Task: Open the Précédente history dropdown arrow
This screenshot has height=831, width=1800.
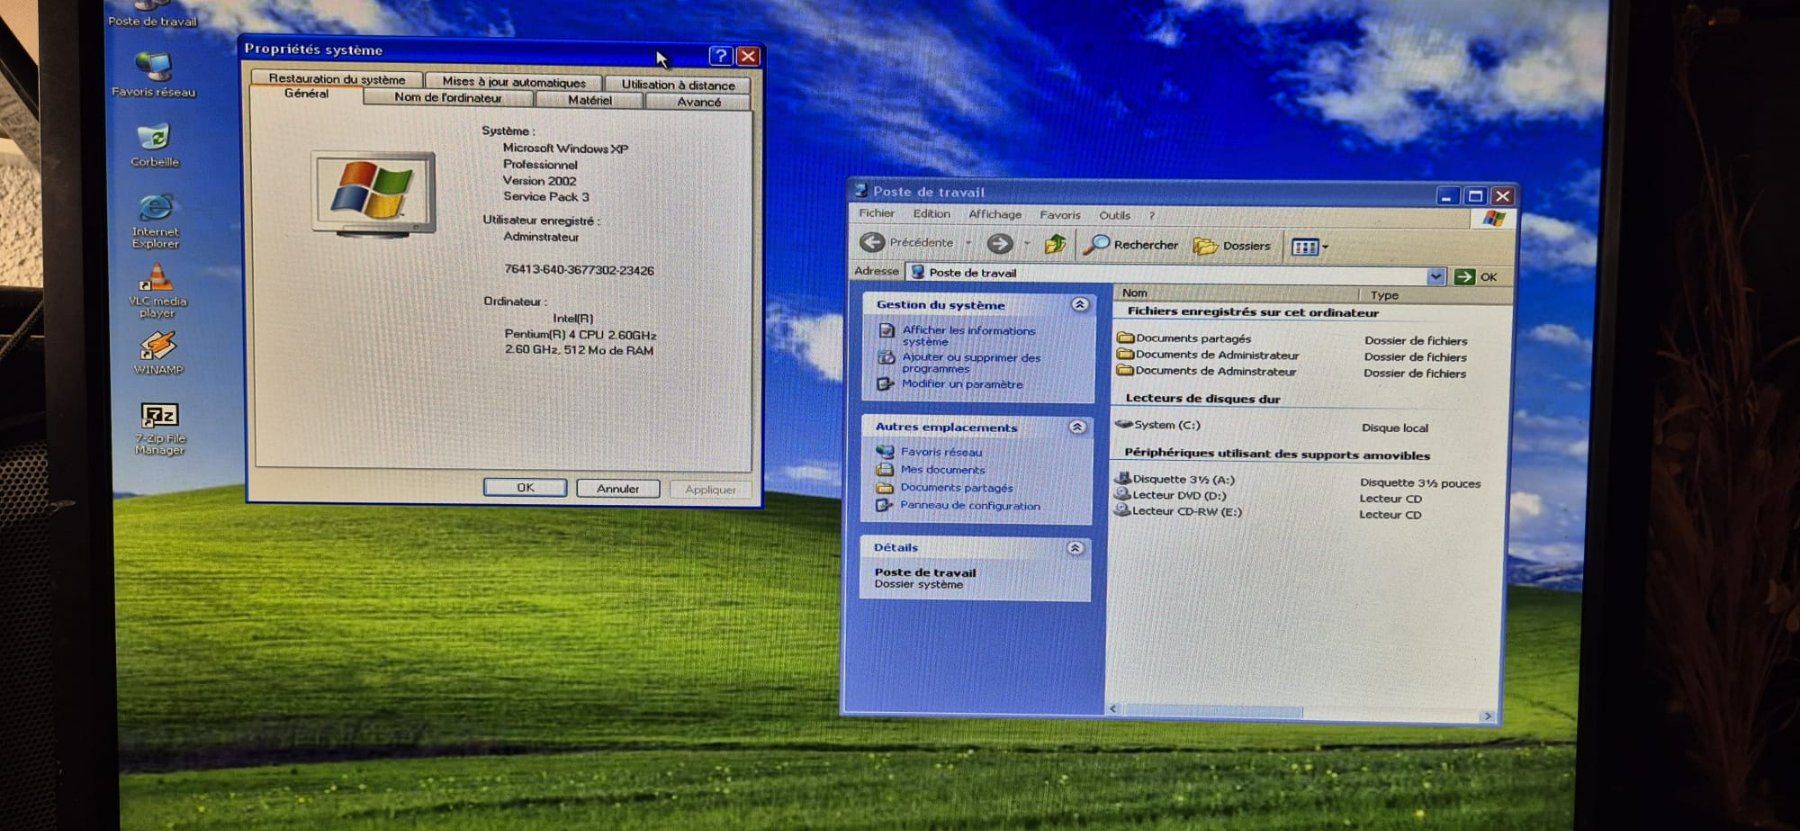Action: click(x=968, y=243)
